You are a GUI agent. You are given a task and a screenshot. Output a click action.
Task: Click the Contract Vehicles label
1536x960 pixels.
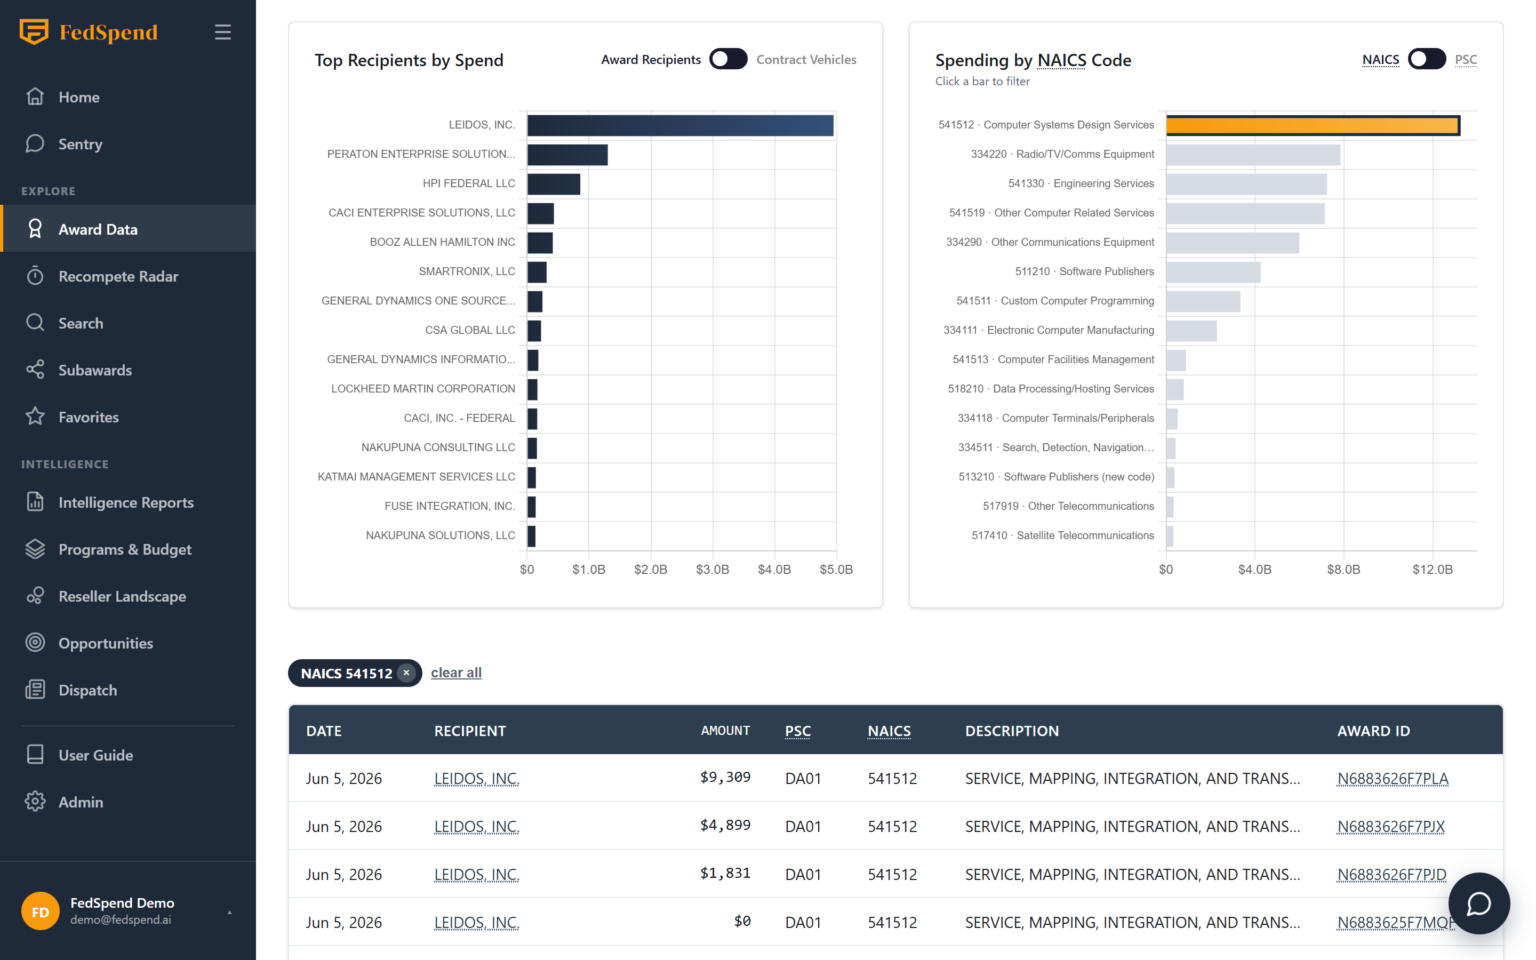click(x=806, y=60)
